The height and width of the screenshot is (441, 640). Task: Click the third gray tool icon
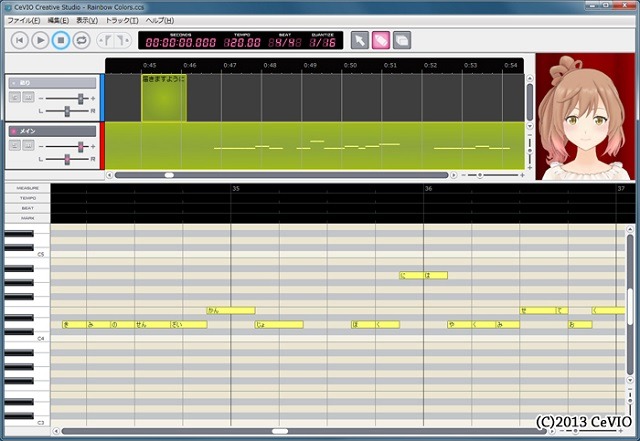pyautogui.click(x=402, y=40)
